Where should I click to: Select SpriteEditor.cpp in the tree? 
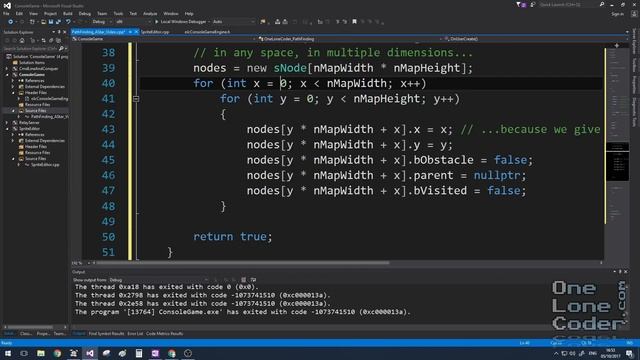point(45,164)
